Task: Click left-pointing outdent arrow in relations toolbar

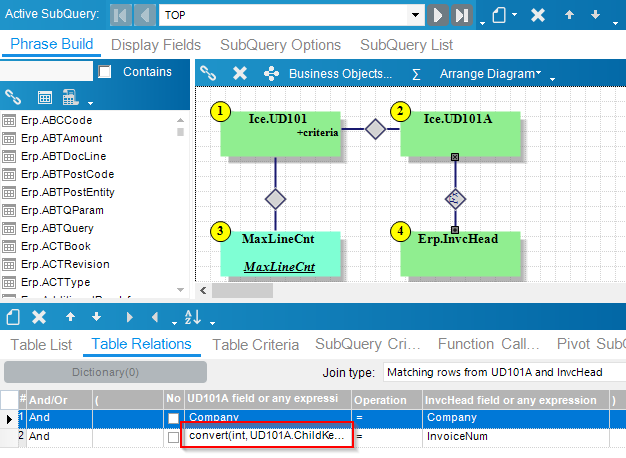Action: coord(155,317)
